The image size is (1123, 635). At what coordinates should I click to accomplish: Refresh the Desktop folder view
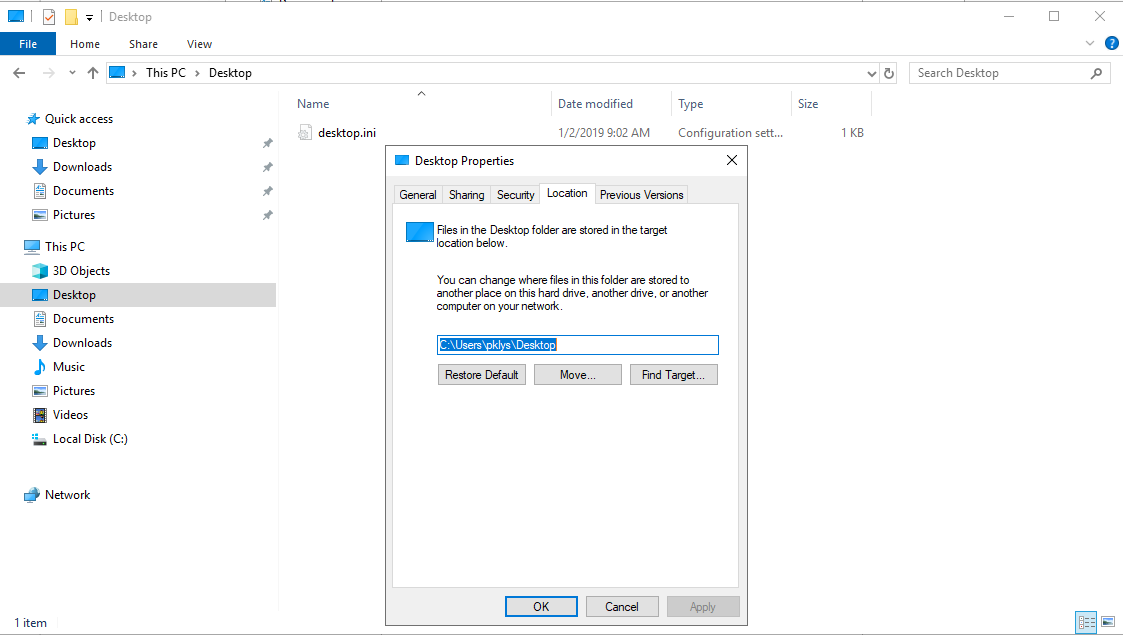point(889,72)
